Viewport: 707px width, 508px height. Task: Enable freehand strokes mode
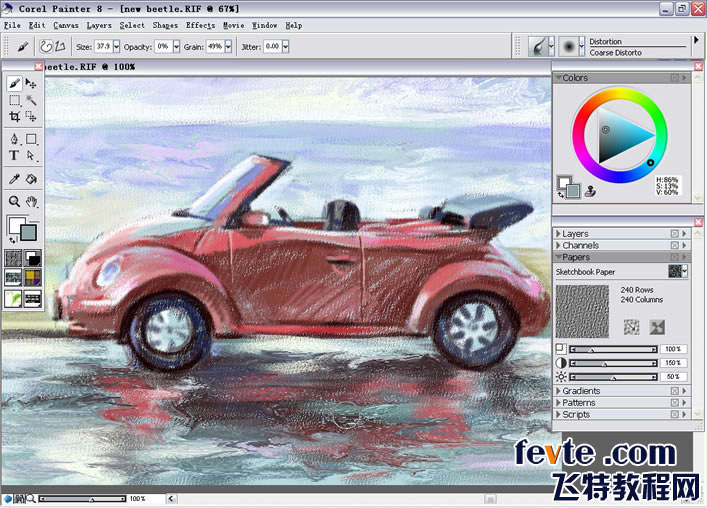[x=46, y=46]
